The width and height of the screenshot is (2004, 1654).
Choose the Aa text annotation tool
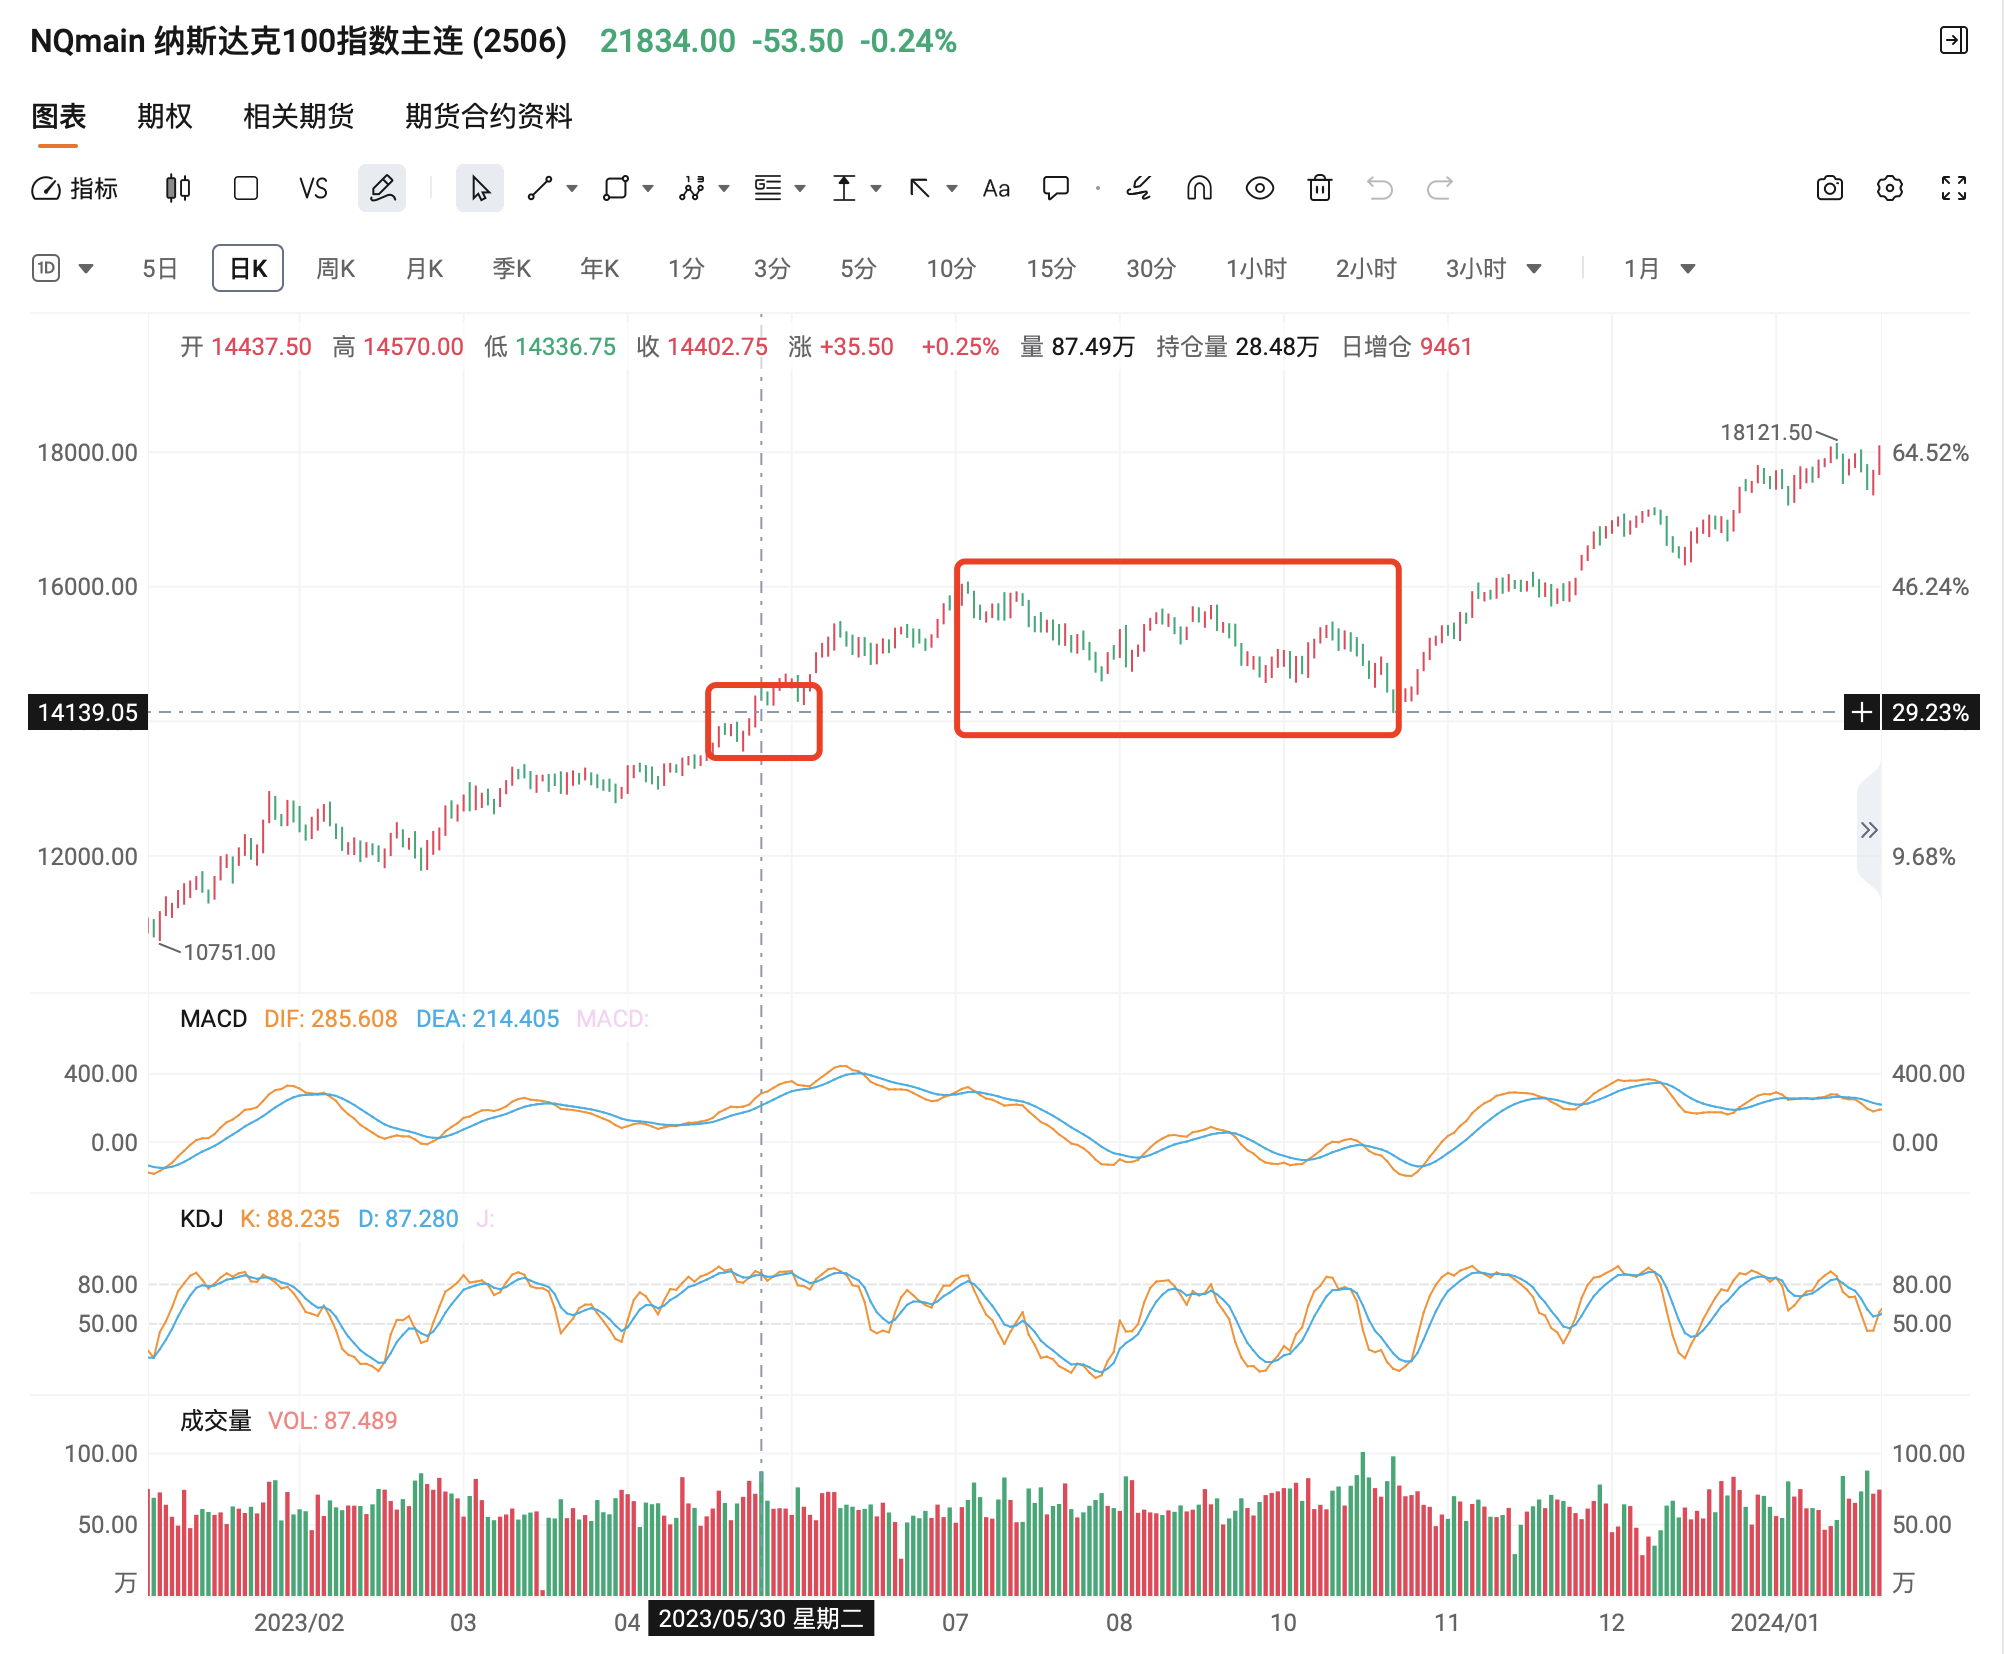(996, 188)
